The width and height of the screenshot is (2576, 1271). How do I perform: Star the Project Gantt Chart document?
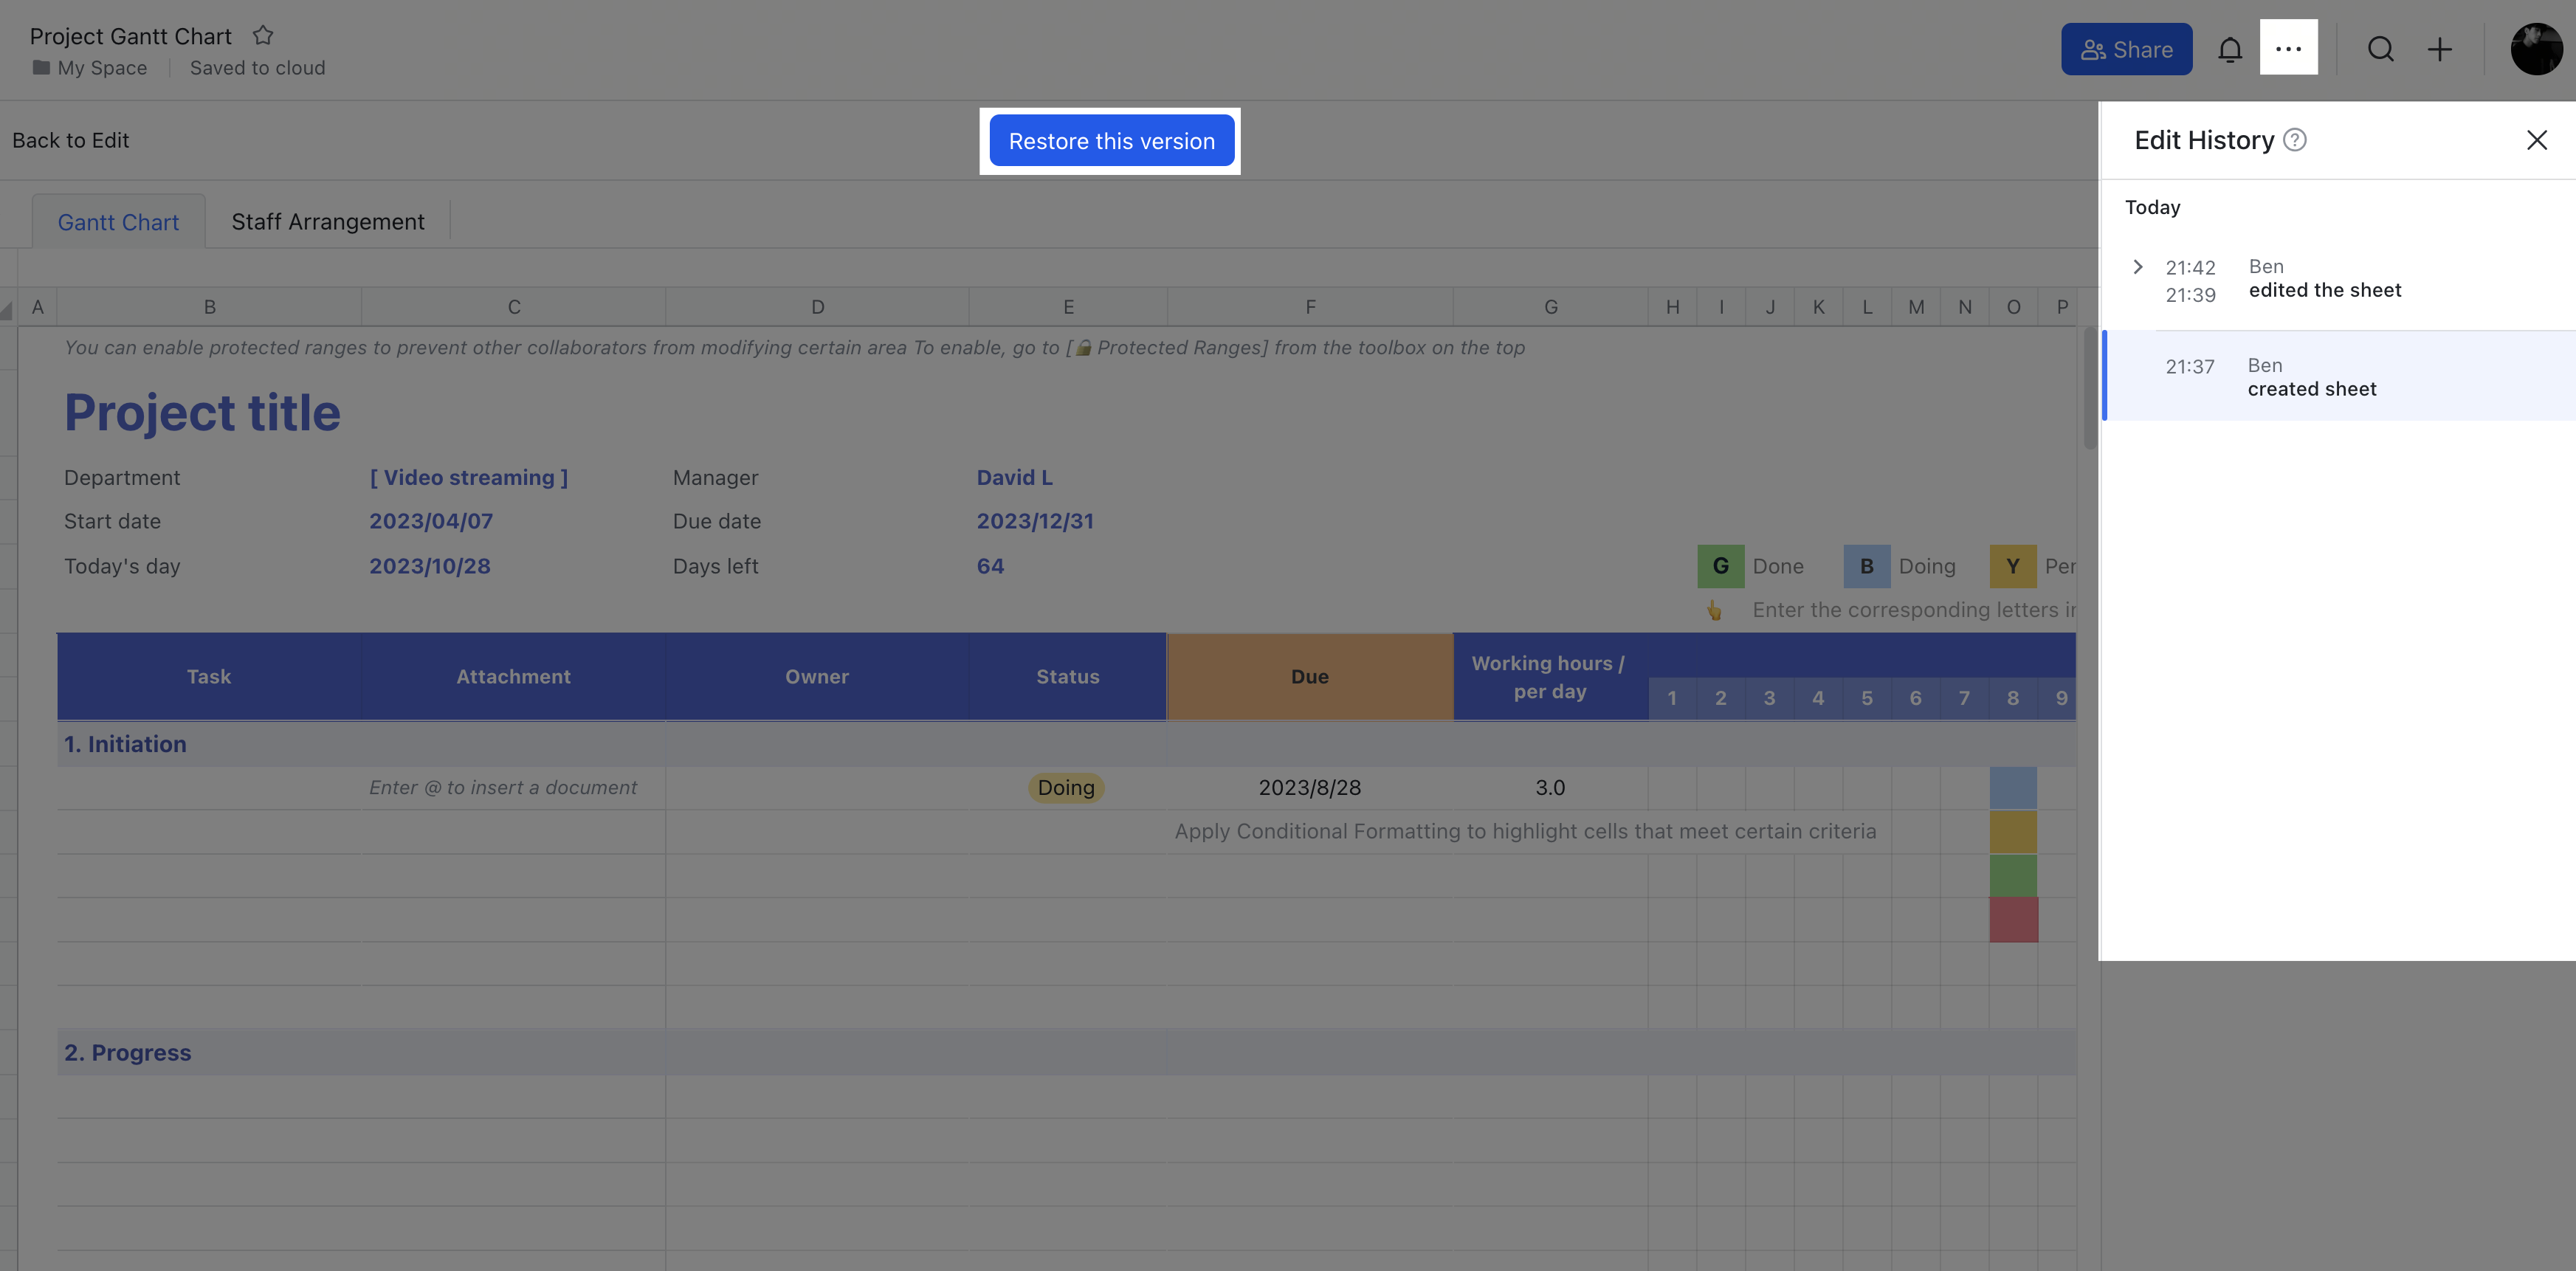(x=262, y=35)
